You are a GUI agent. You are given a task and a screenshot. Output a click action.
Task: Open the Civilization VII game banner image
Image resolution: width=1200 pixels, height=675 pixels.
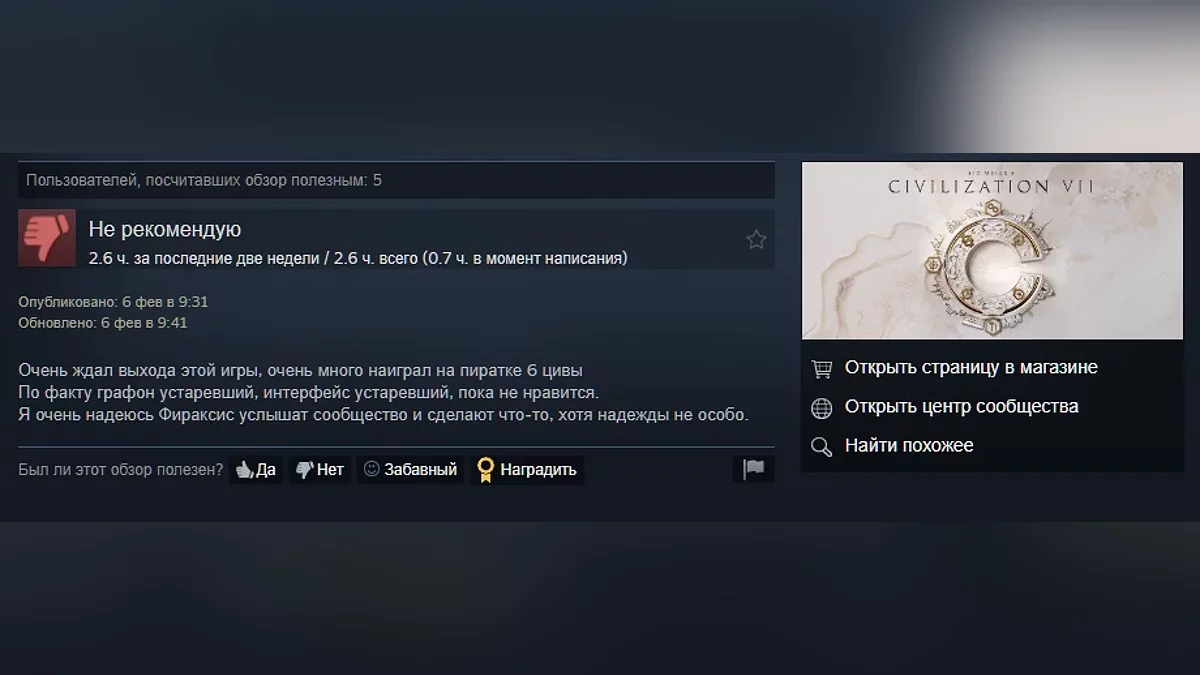pyautogui.click(x=992, y=250)
